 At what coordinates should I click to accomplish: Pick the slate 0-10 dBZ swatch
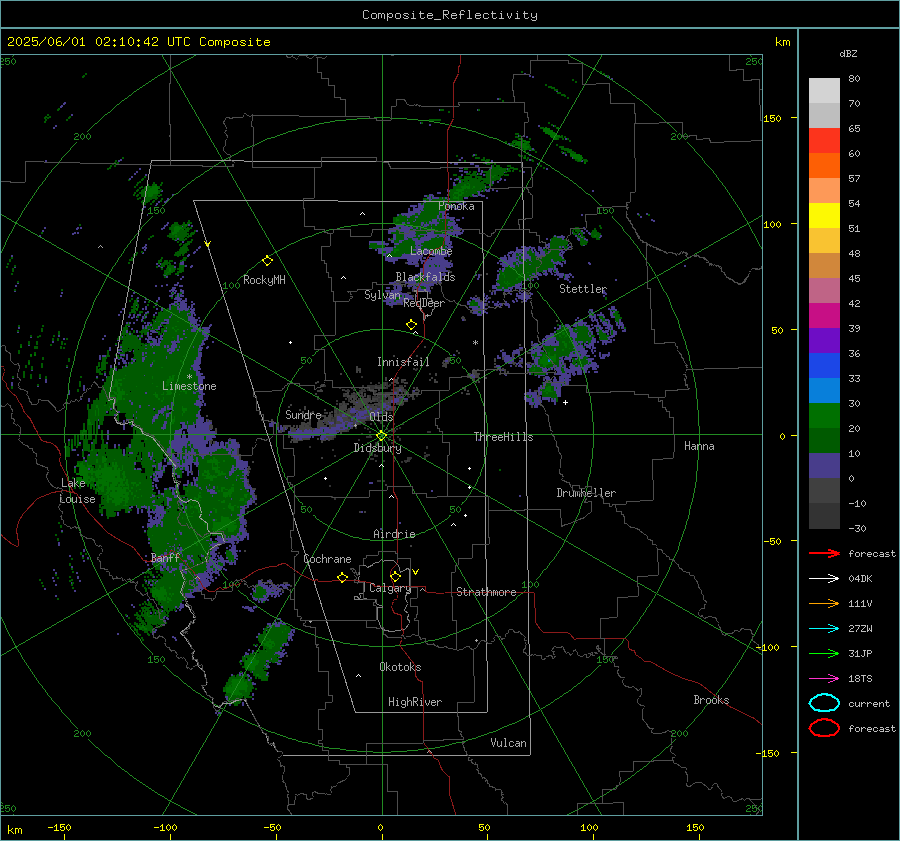(x=824, y=466)
